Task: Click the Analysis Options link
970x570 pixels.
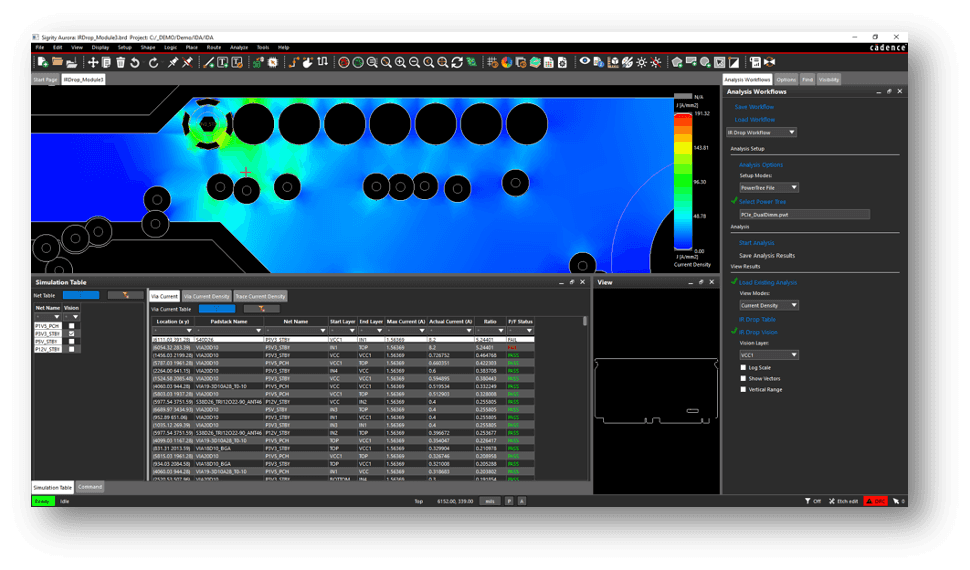Action: click(761, 165)
